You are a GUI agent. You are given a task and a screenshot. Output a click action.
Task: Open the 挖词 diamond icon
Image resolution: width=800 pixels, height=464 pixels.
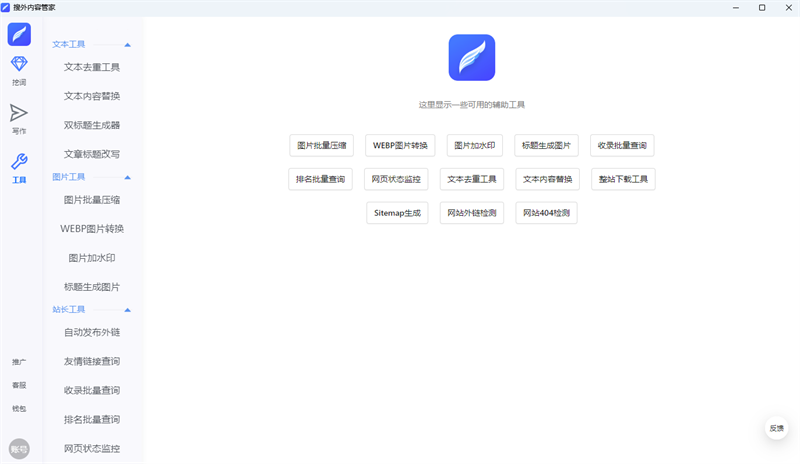[x=19, y=64]
